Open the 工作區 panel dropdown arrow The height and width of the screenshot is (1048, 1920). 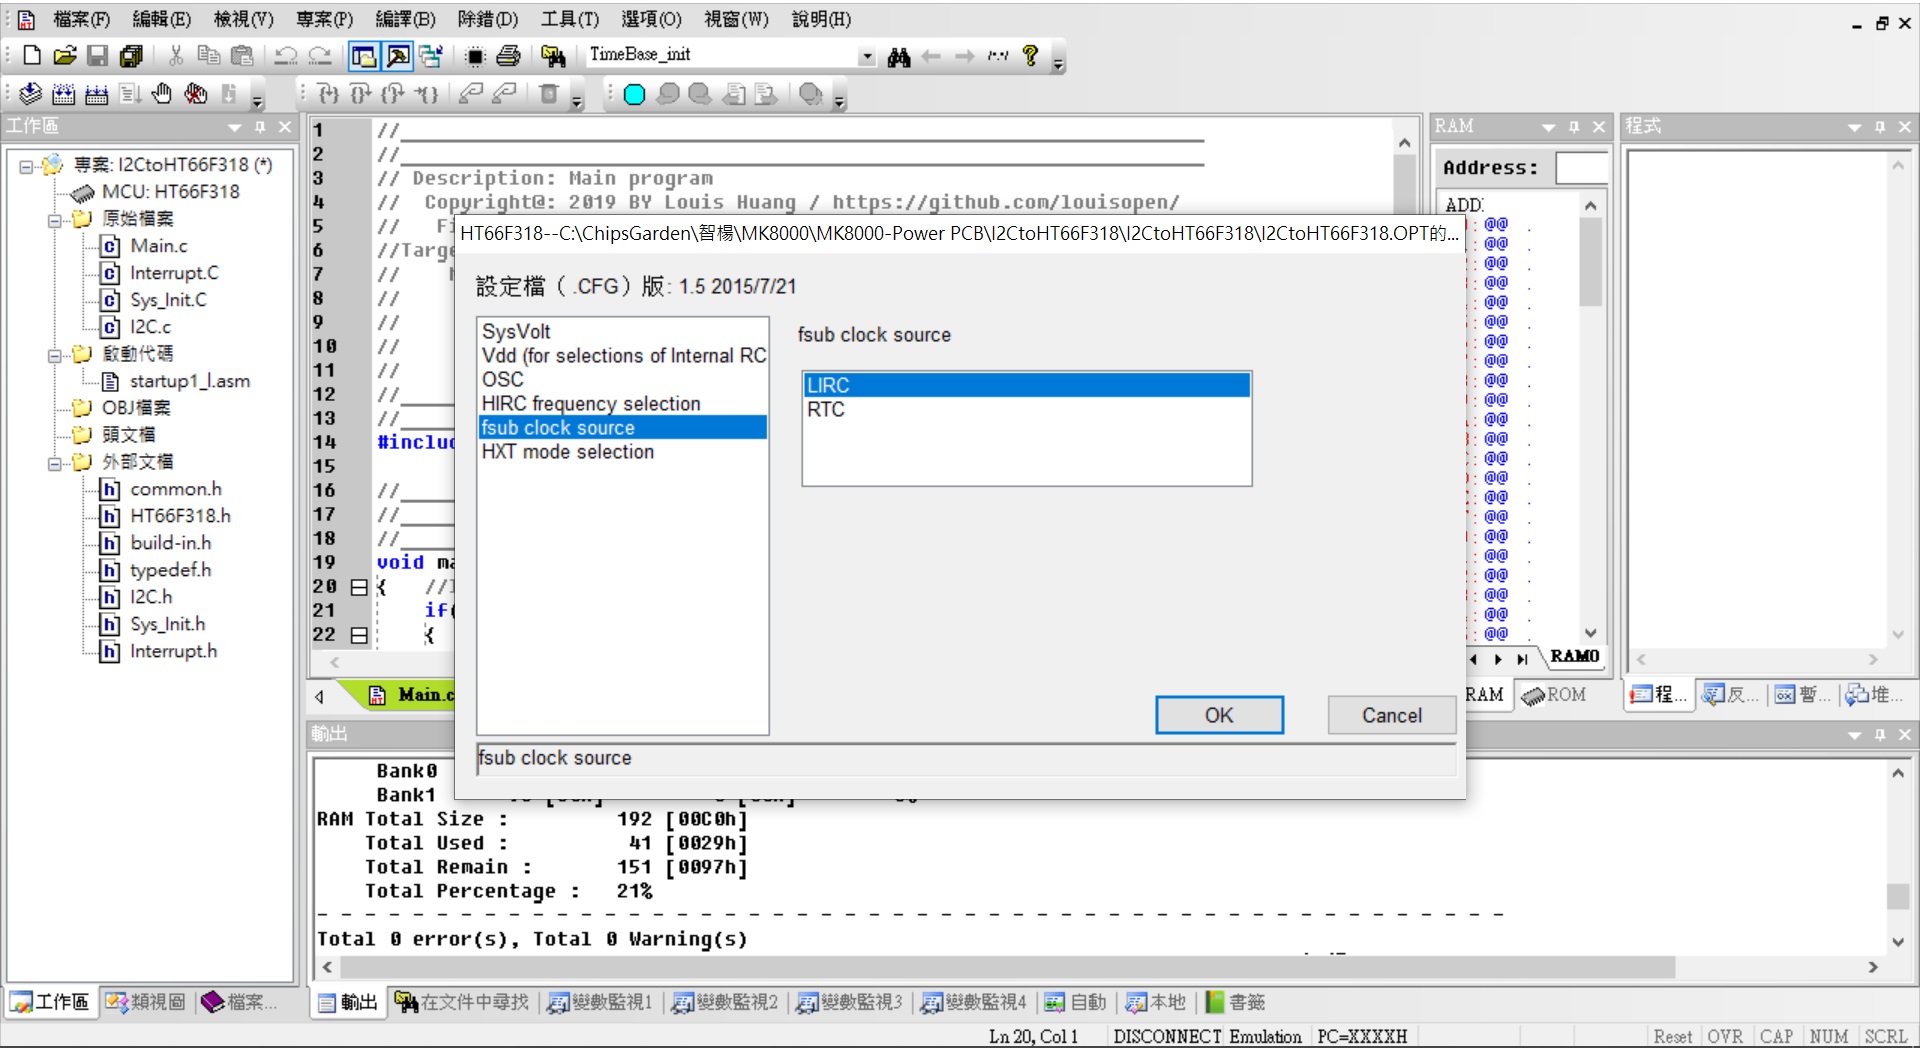(235, 127)
